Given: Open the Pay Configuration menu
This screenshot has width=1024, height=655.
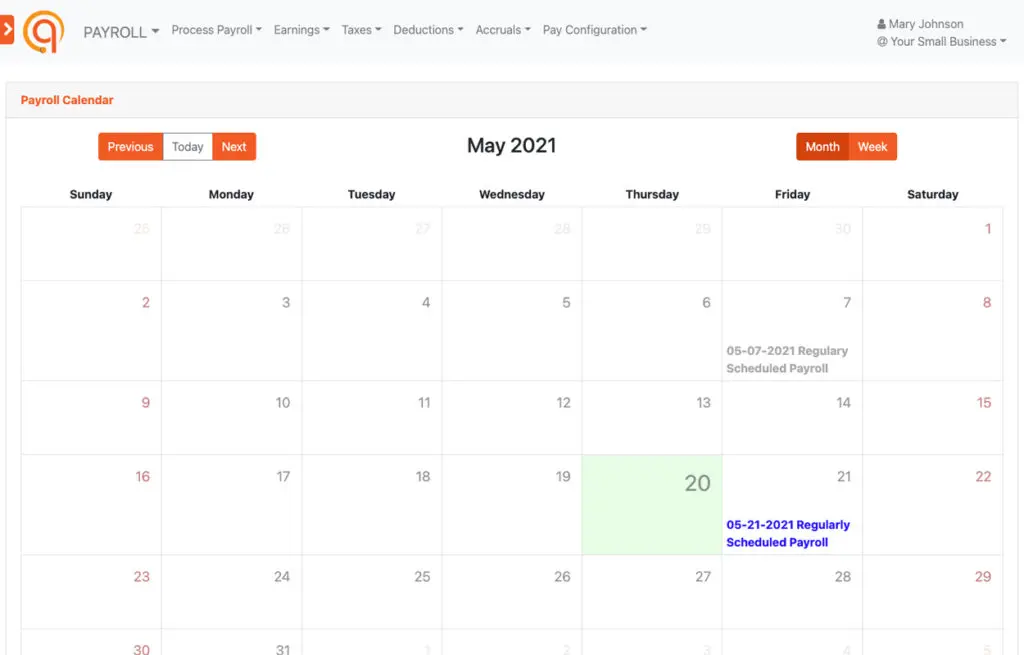Looking at the screenshot, I should click(594, 30).
